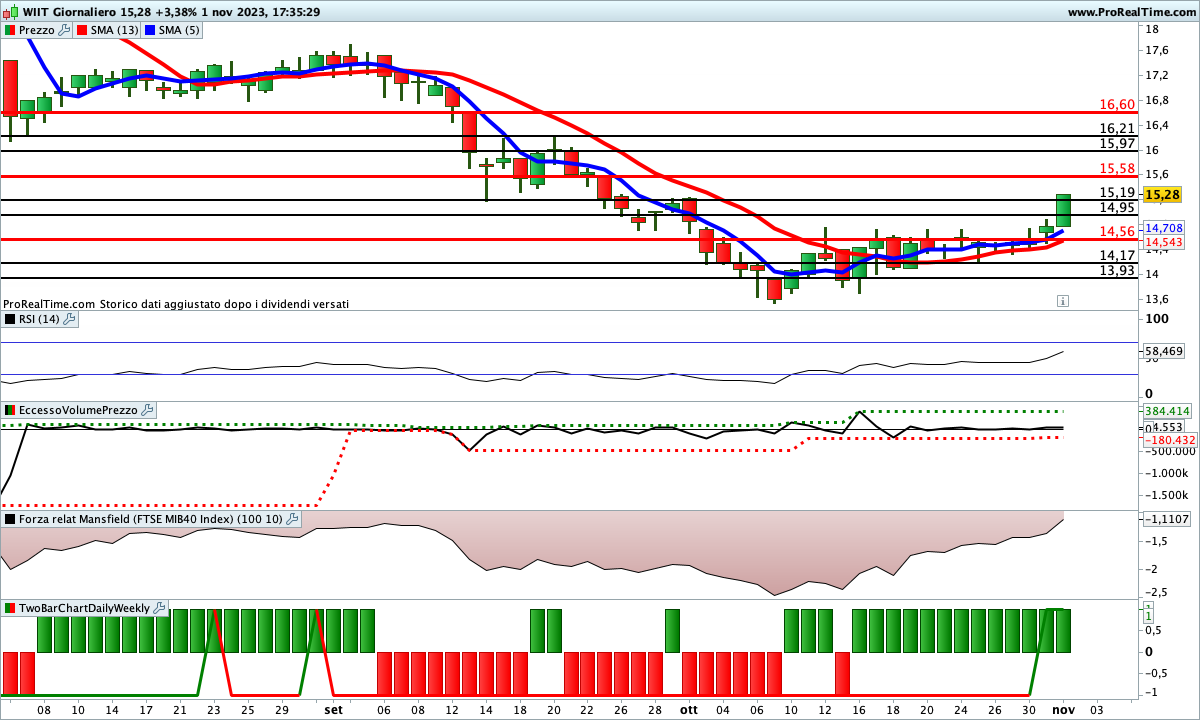Click the candlestick chart icon beside WIIT title
Viewport: 1200px width, 720px height.
10,12
